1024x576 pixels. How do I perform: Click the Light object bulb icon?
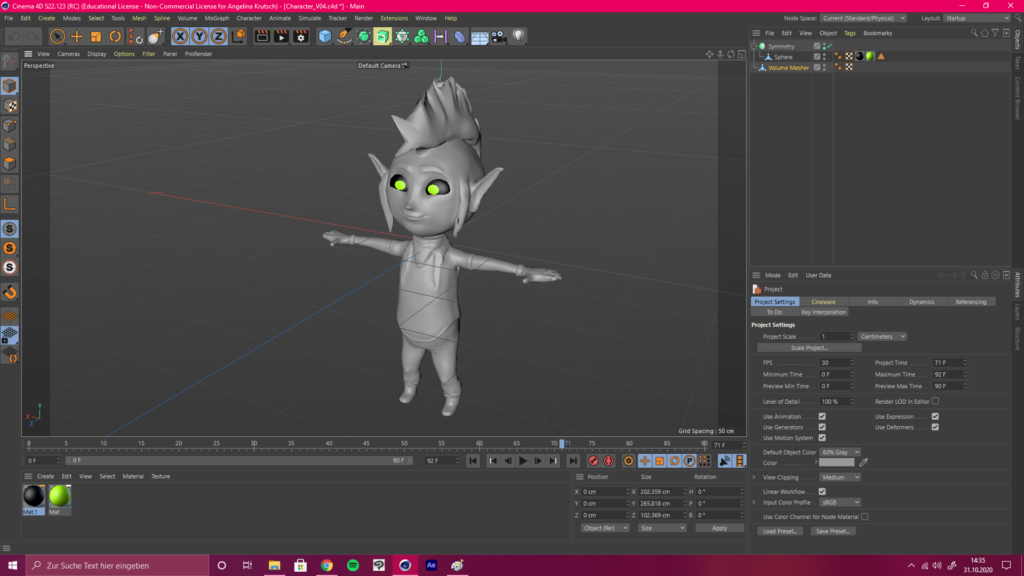tap(518, 36)
